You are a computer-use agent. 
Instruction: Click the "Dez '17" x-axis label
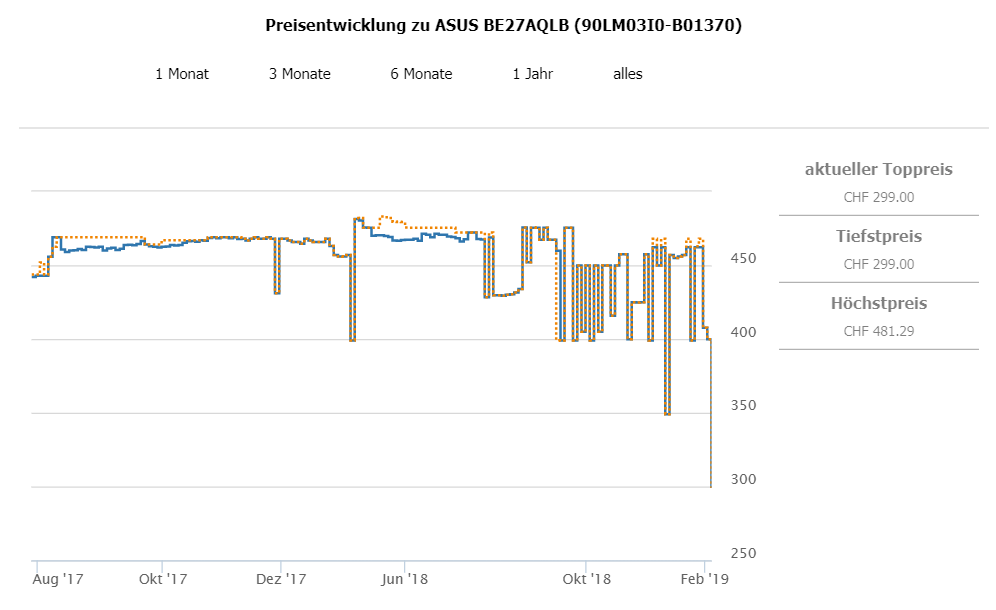(281, 579)
